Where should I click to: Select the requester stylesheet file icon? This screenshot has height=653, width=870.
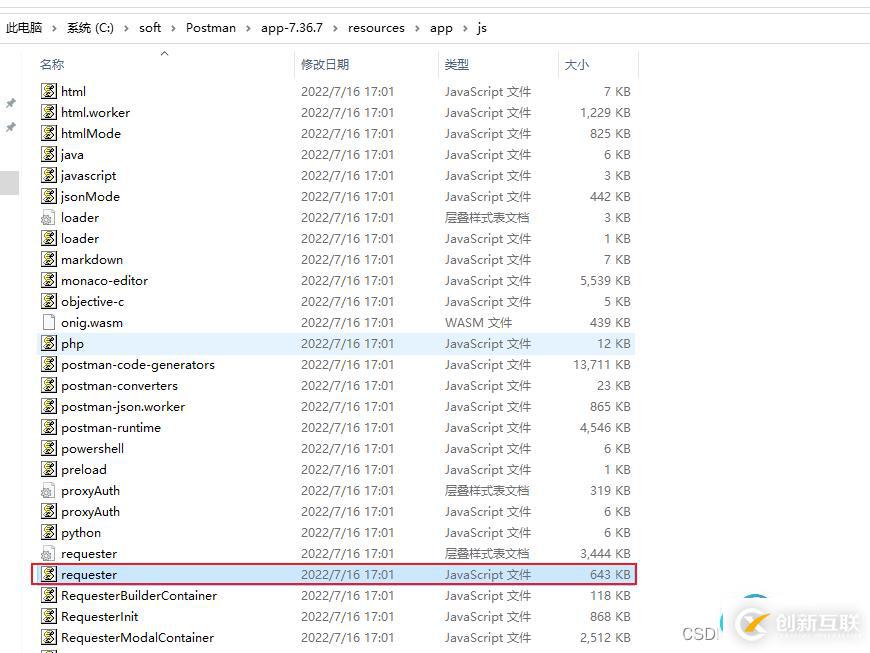[x=48, y=554]
